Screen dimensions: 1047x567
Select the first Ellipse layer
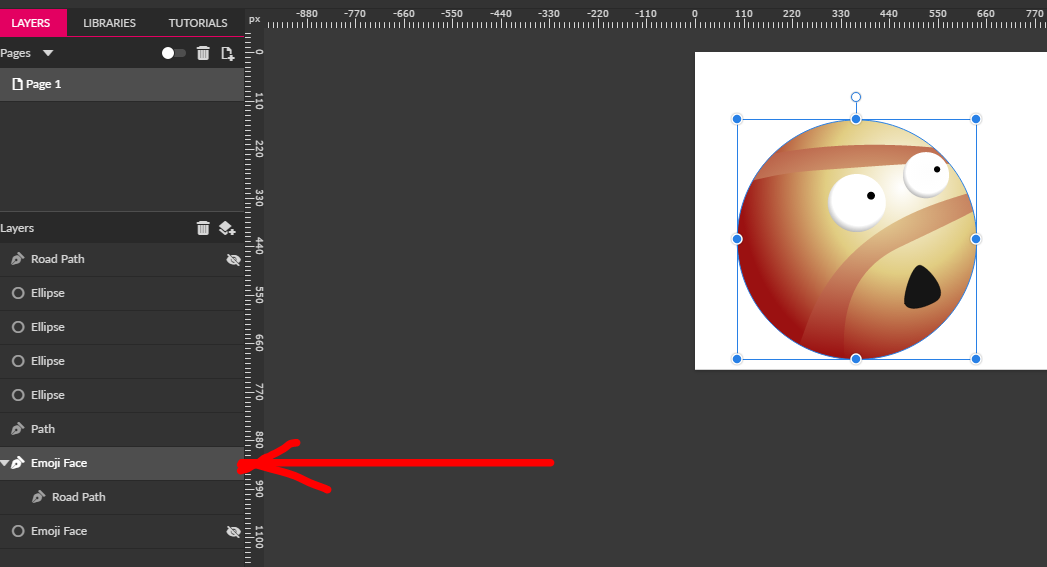122,293
